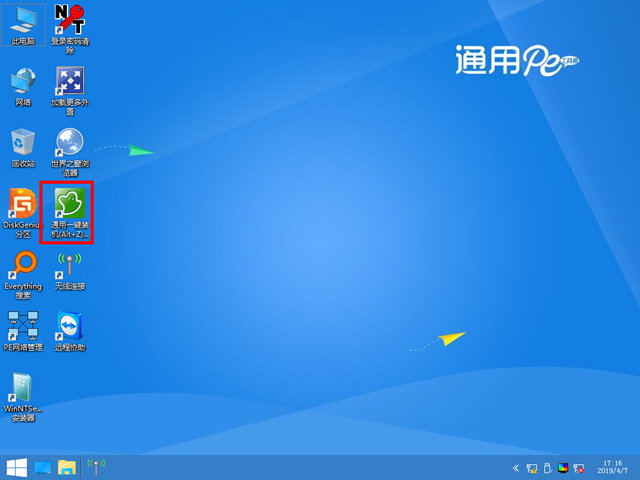Expand the hidden system tray icons chevron
Image resolution: width=640 pixels, height=480 pixels.
(516, 467)
